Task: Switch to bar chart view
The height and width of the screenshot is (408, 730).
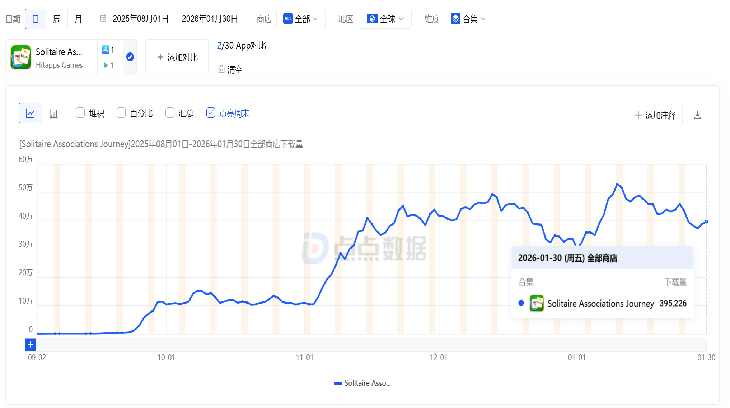Action: tap(54, 114)
